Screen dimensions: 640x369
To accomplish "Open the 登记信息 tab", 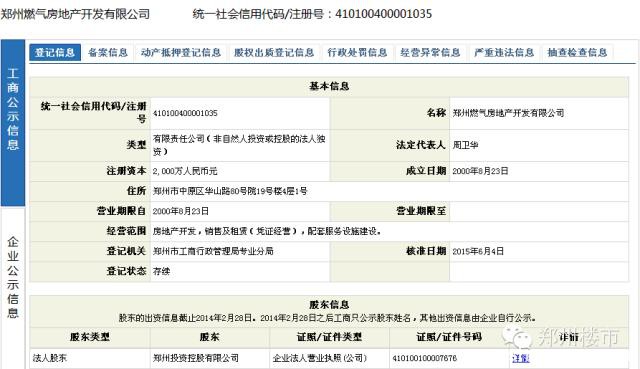I will click(x=55, y=53).
